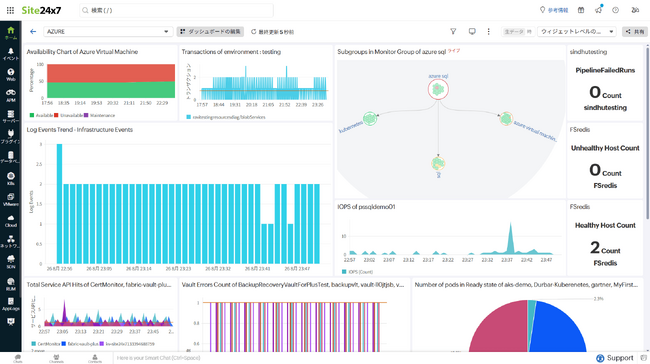The height and width of the screenshot is (364, 650).
Task: Select the azure virtual machine subgroup node
Action: click(506, 119)
